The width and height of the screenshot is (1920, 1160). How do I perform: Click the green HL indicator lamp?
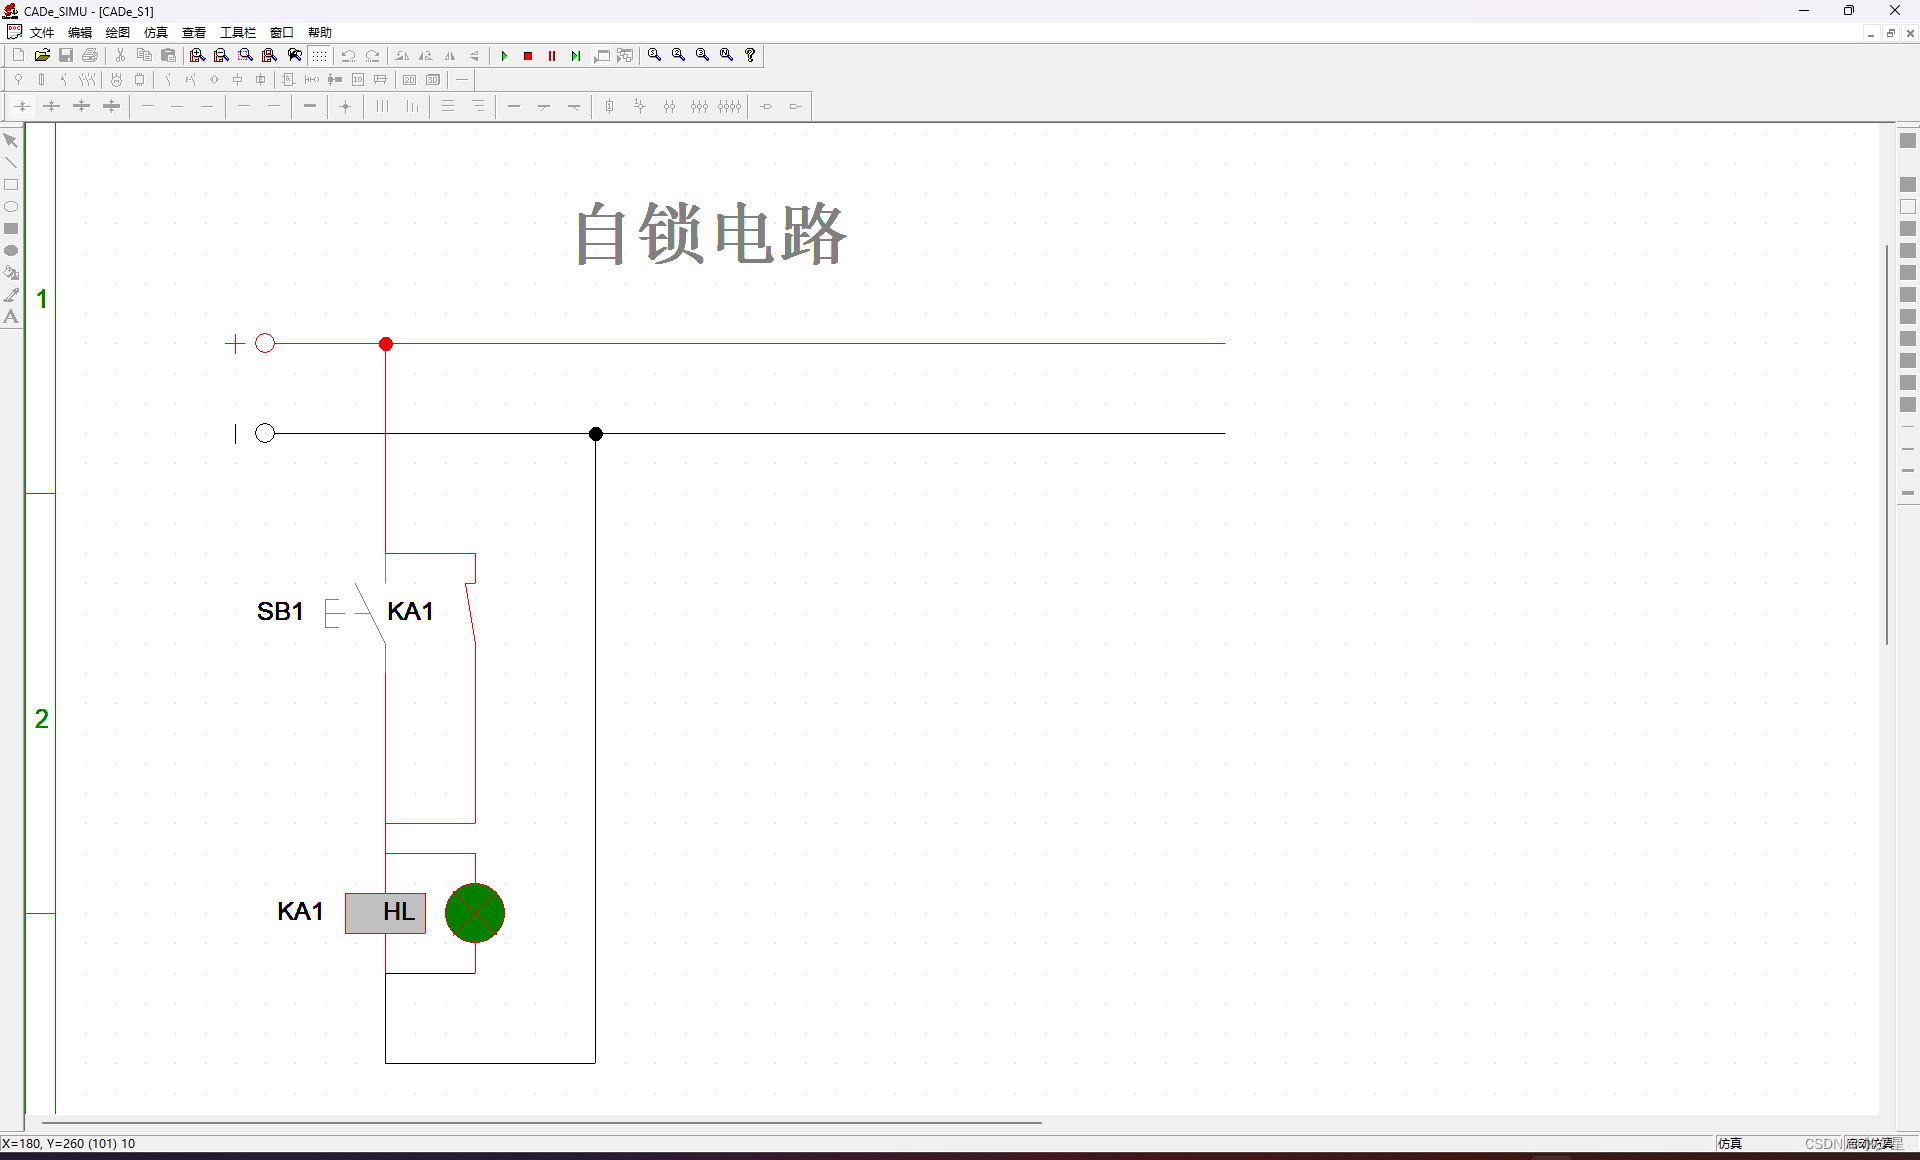coord(475,913)
